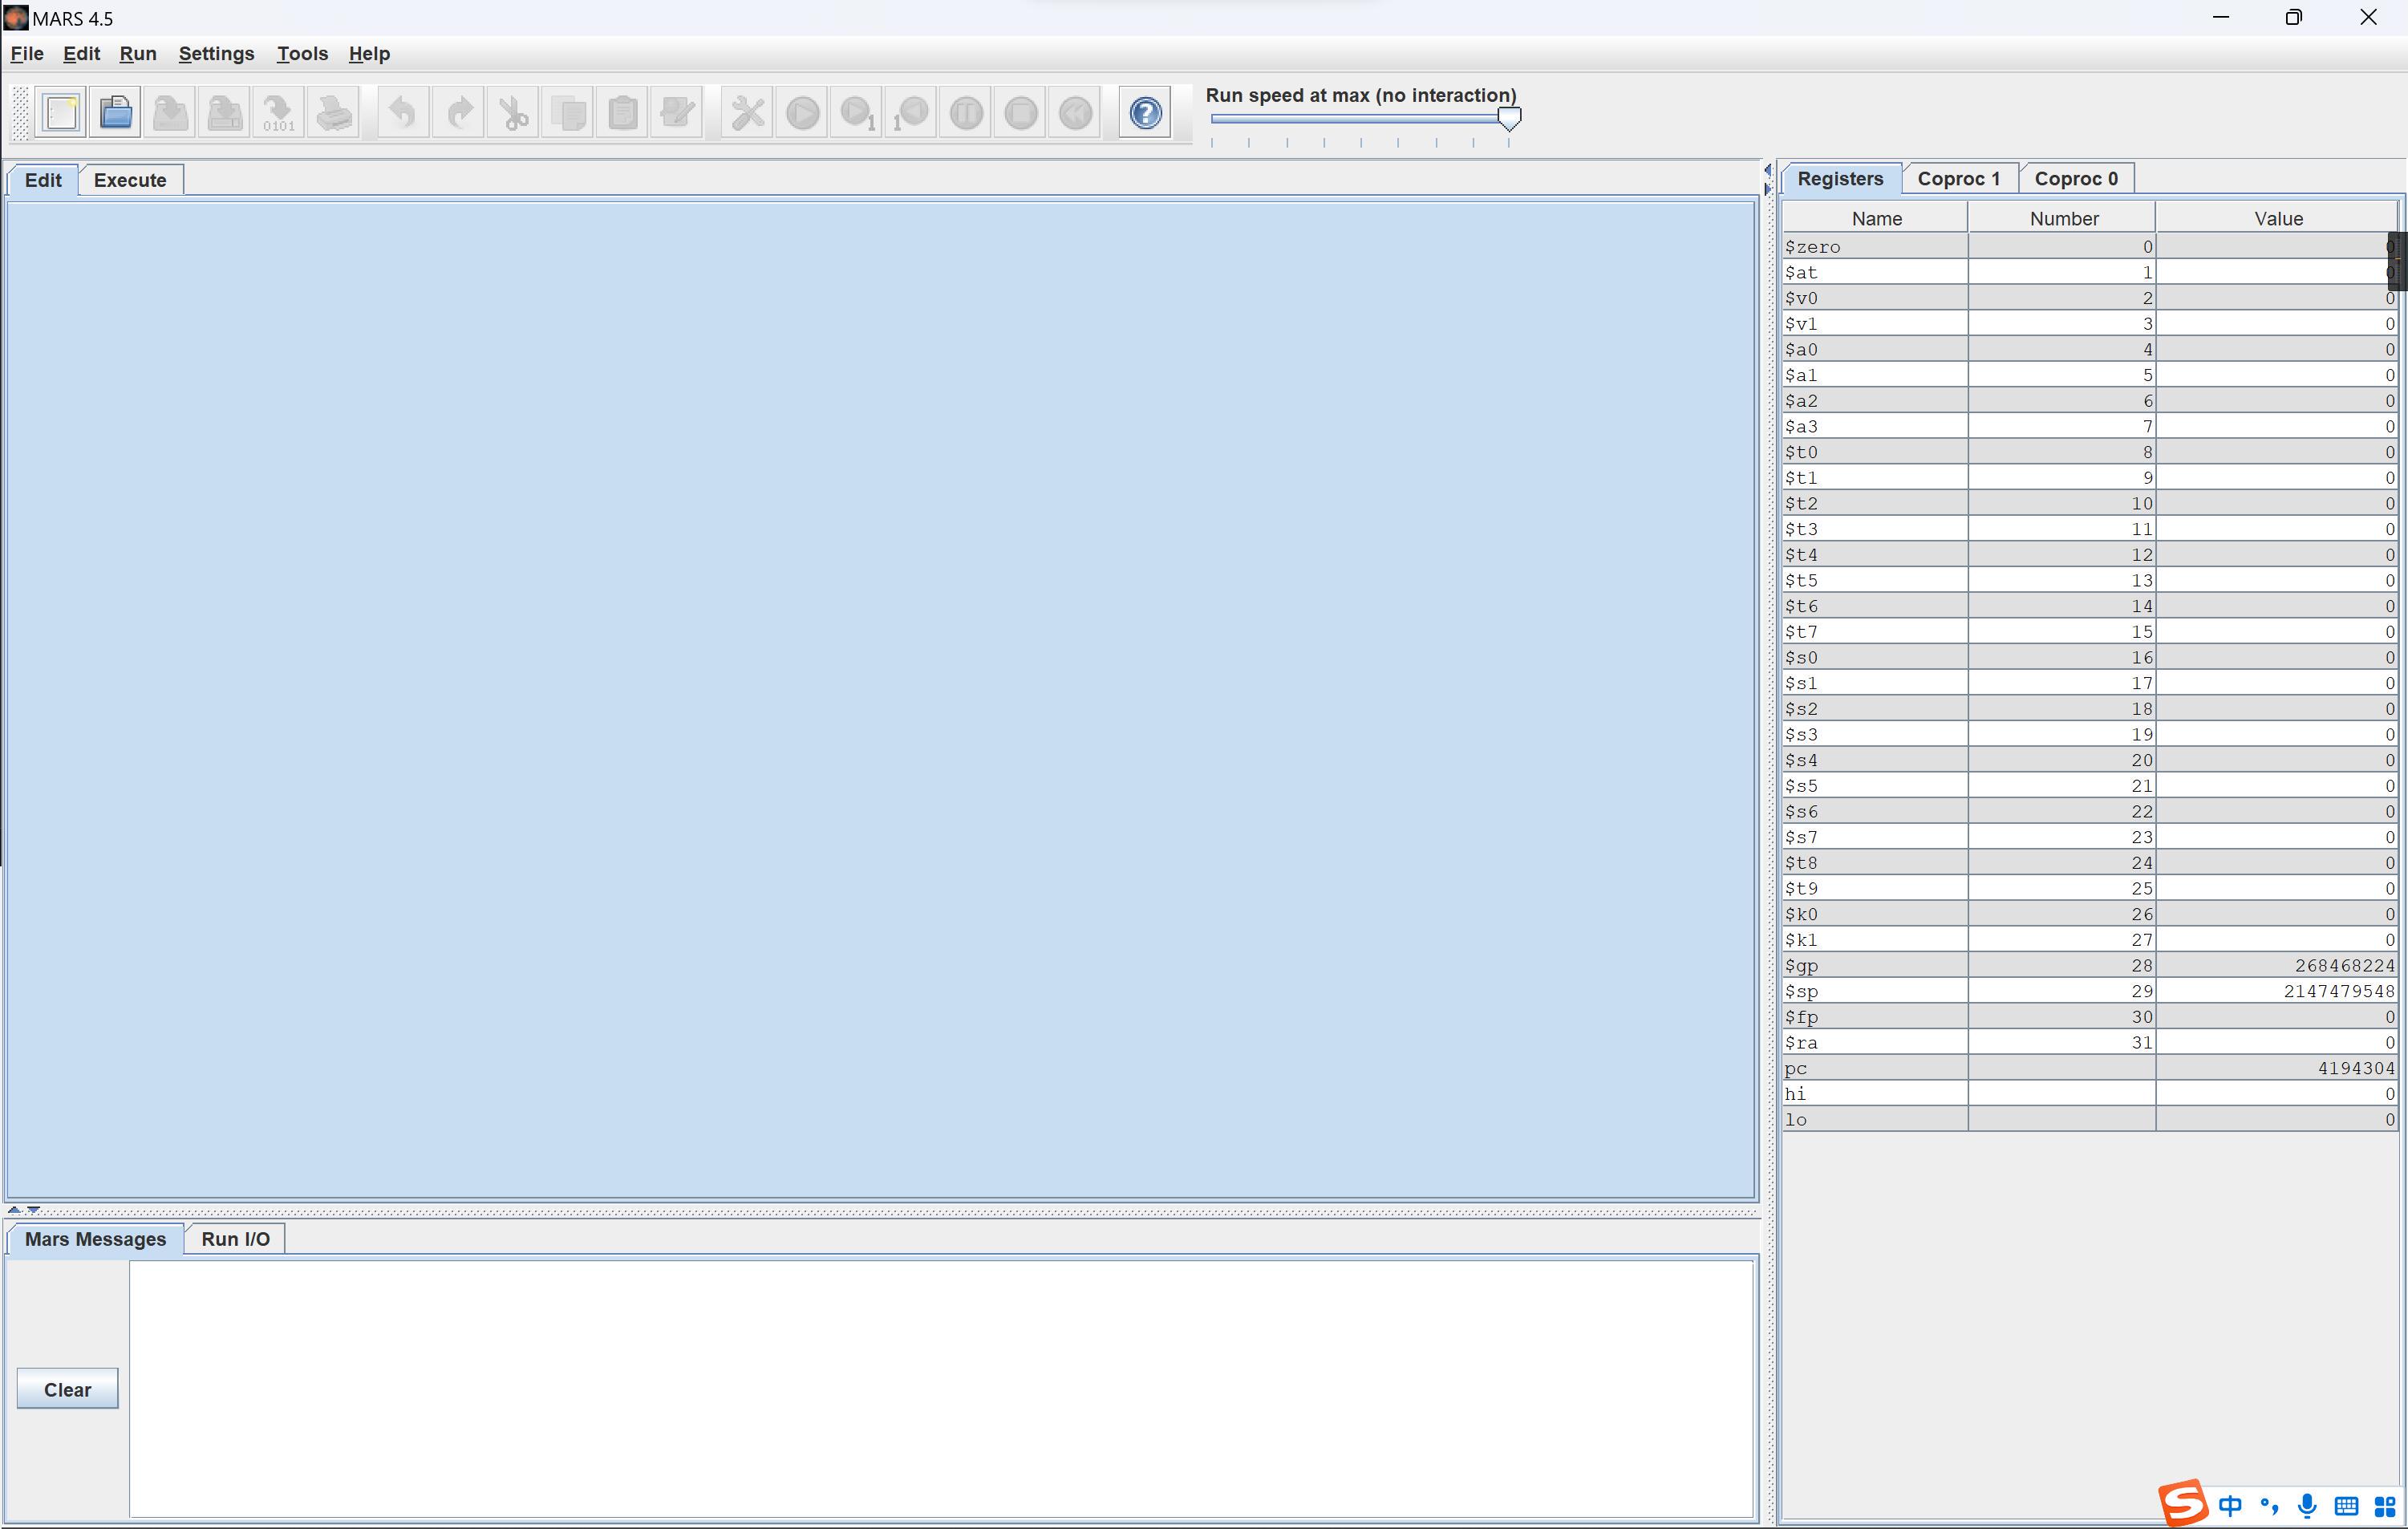Click the Step forward one instruction icon
The height and width of the screenshot is (1529, 2408).
point(857,113)
